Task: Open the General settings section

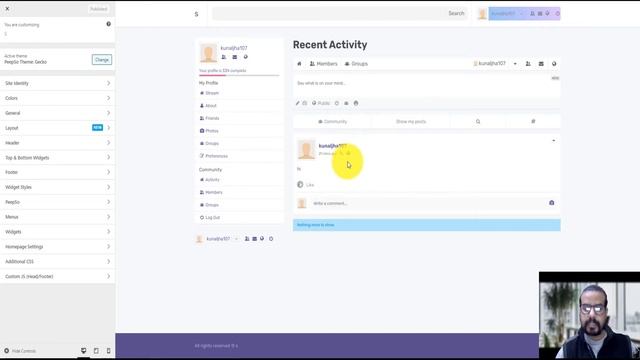Action: click(58, 113)
